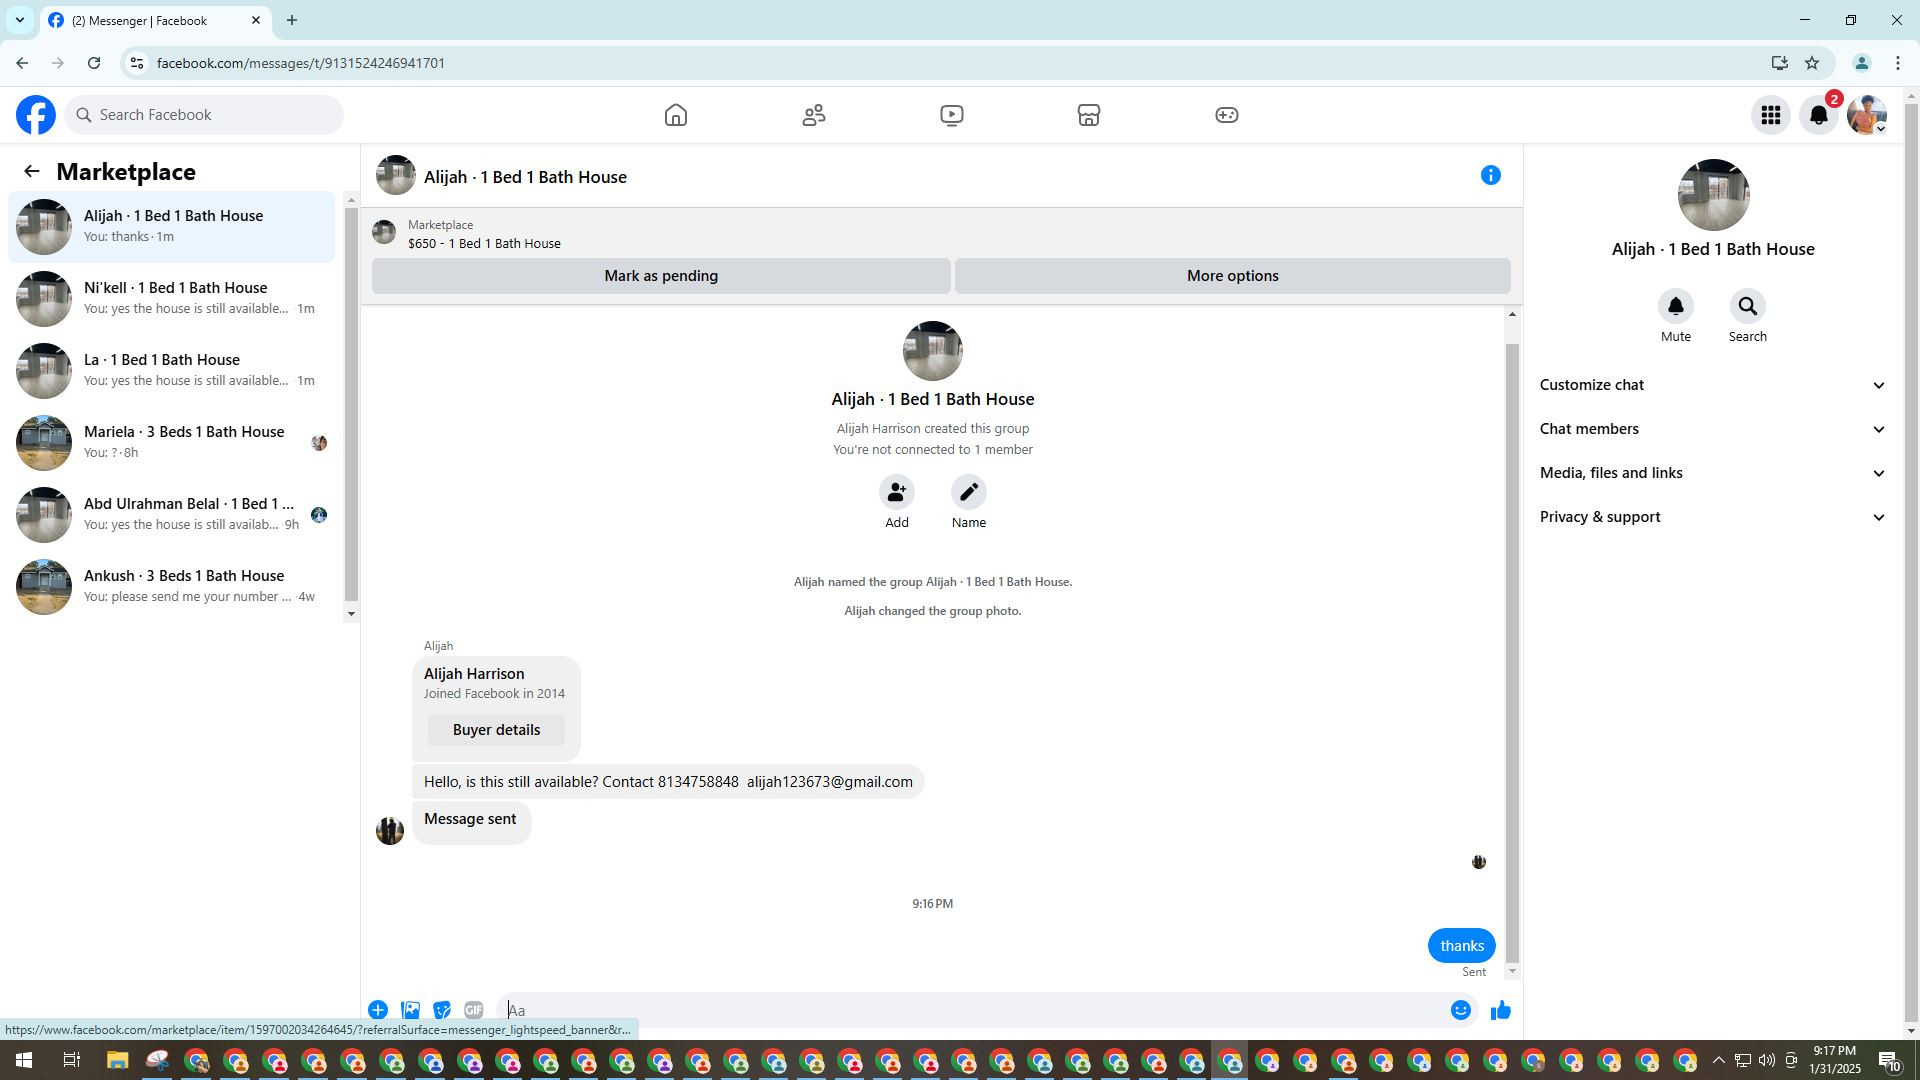Reload the page with the refresh icon
The width and height of the screenshot is (1920, 1080).
coord(94,63)
